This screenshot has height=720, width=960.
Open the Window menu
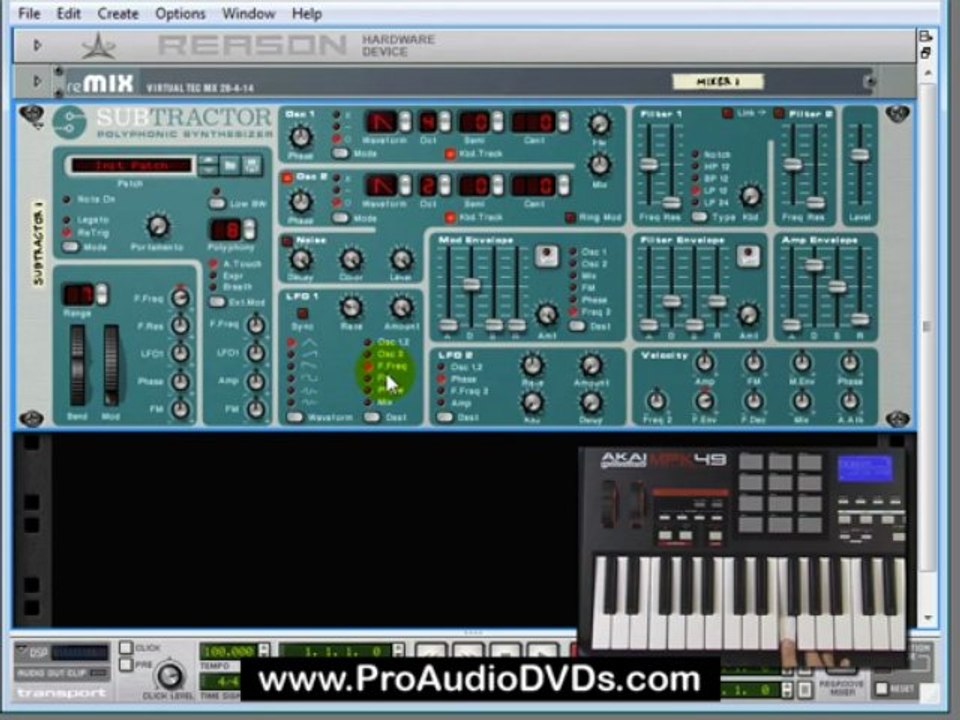pos(248,13)
